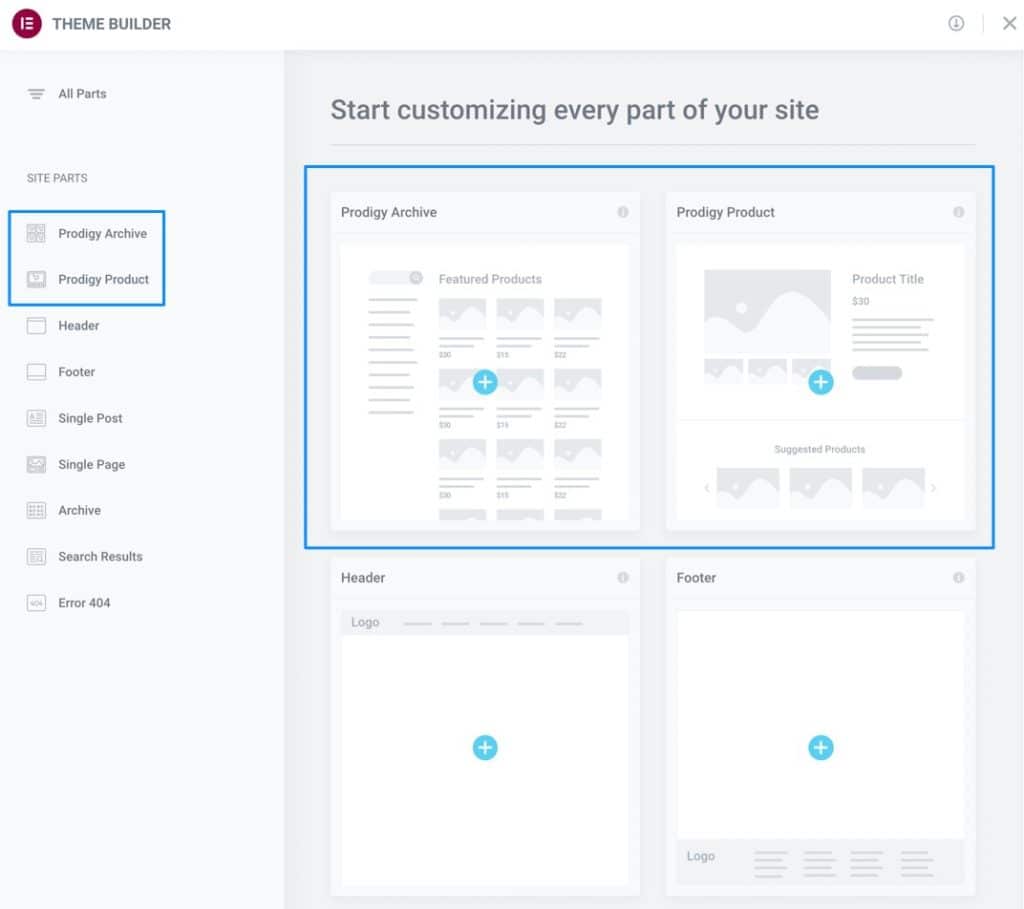Screen dimensions: 1024x909
Task: Click the Search Results sidebar icon
Action: coord(36,556)
